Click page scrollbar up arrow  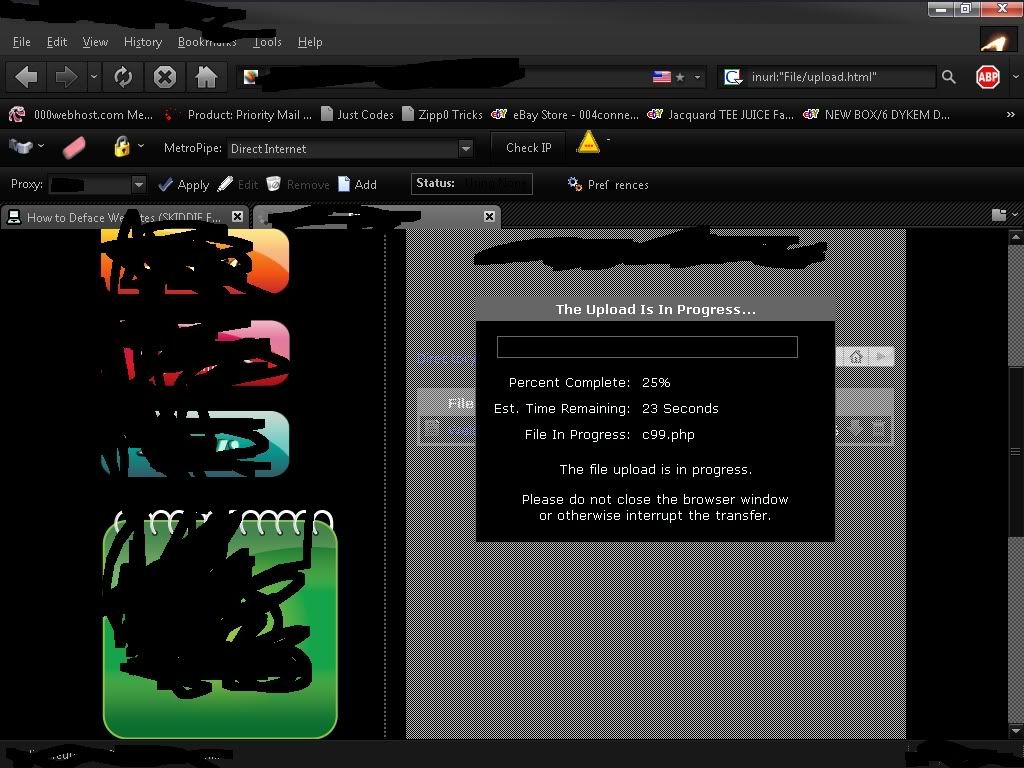pyautogui.click(x=1016, y=238)
